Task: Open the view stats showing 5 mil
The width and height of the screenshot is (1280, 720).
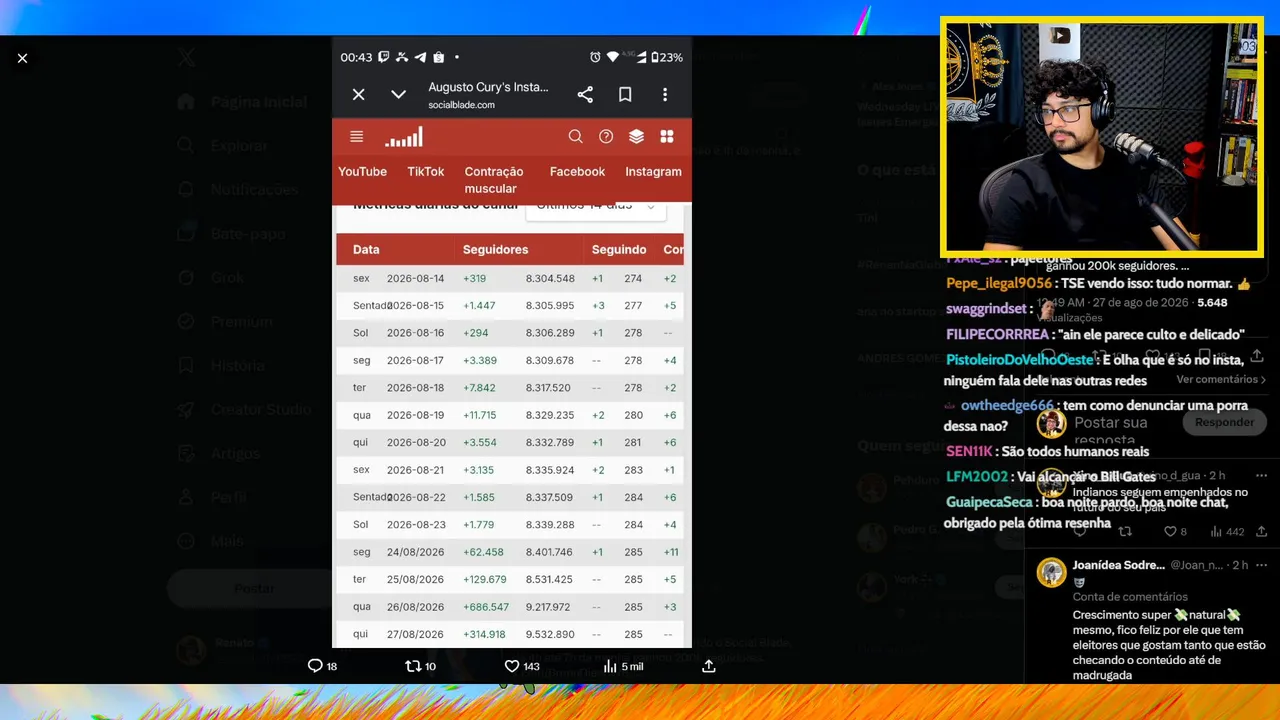Action: coord(623,666)
